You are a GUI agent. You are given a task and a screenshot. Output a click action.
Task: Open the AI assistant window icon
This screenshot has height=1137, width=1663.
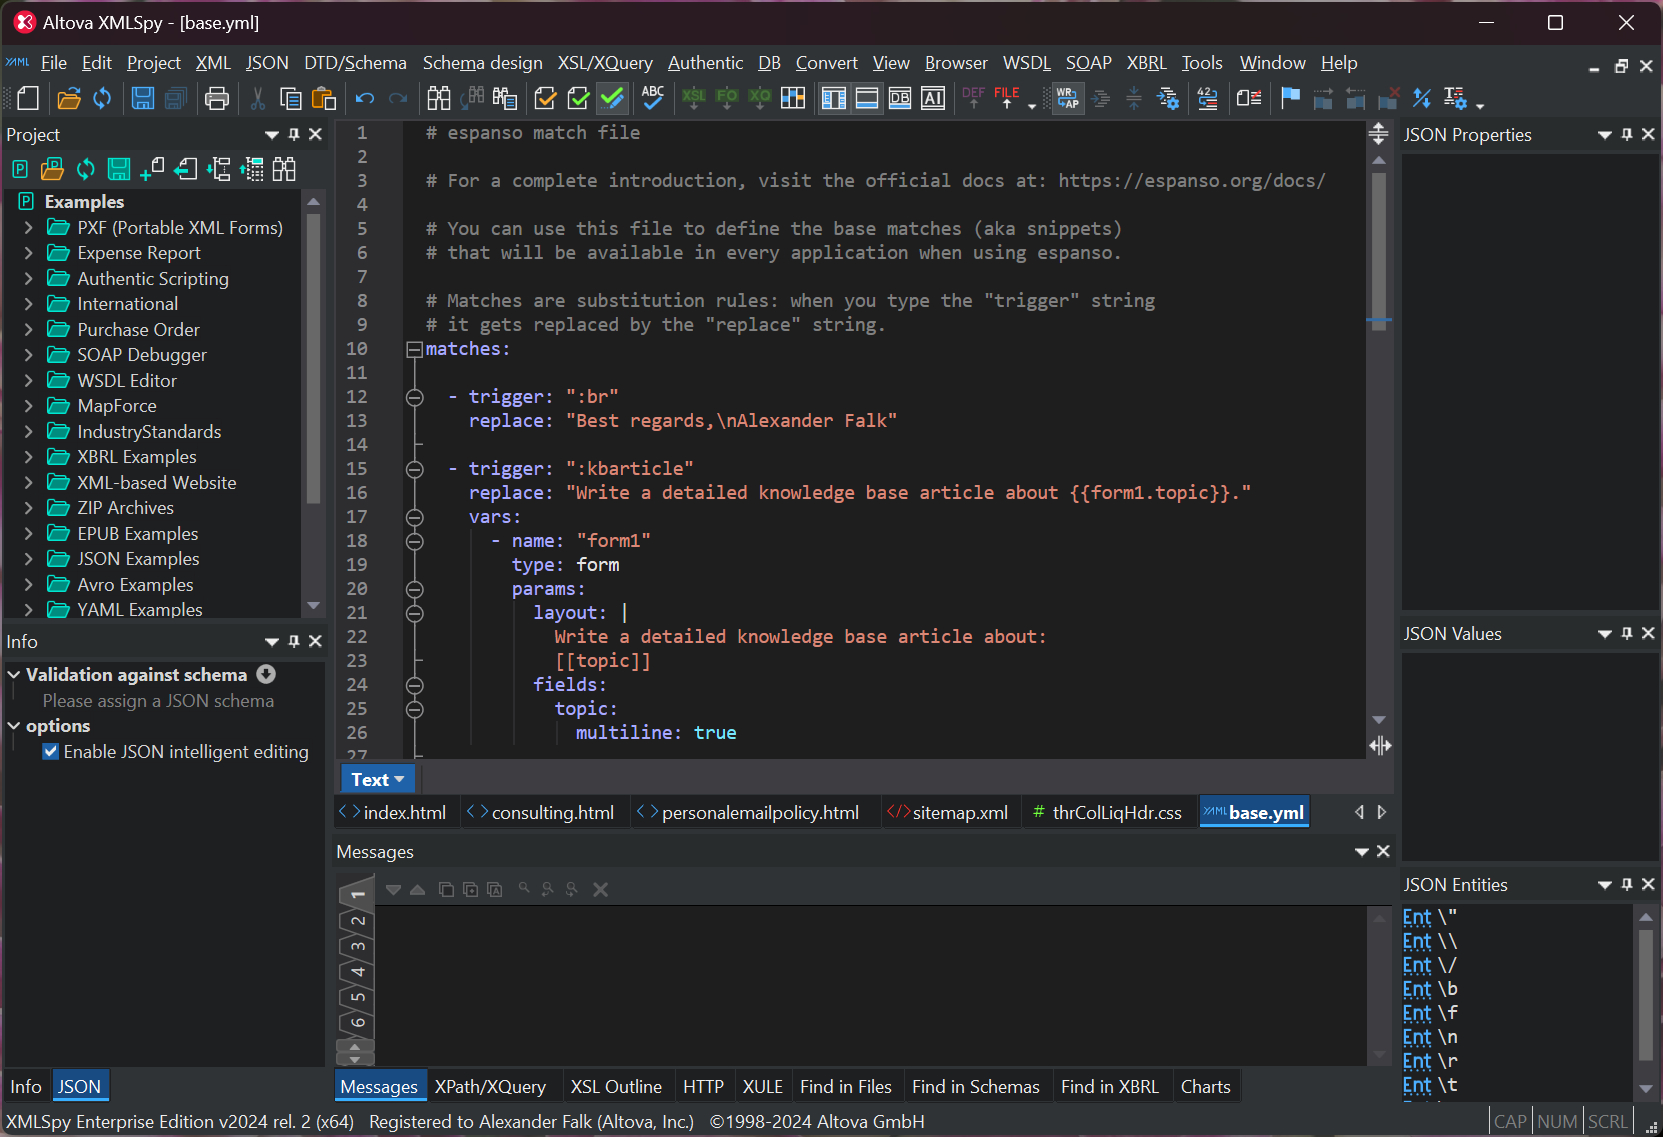[933, 98]
